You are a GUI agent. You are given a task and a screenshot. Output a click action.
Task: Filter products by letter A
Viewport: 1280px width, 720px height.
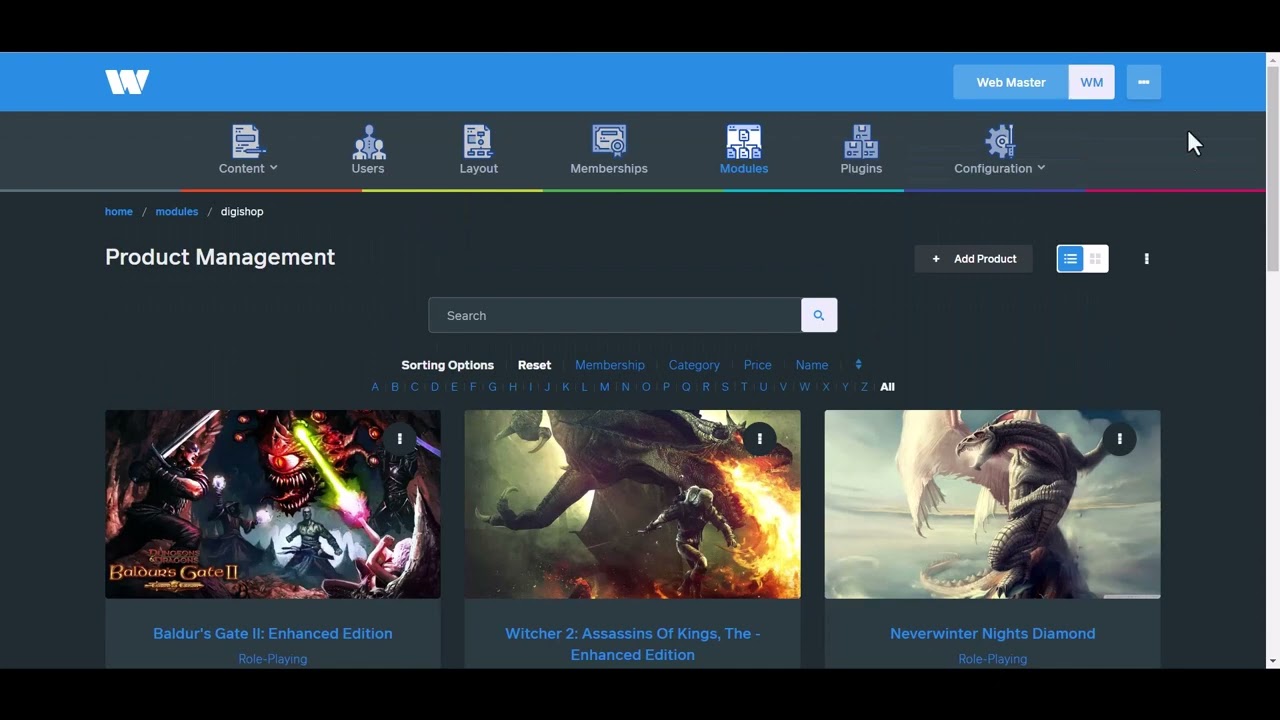pyautogui.click(x=375, y=387)
